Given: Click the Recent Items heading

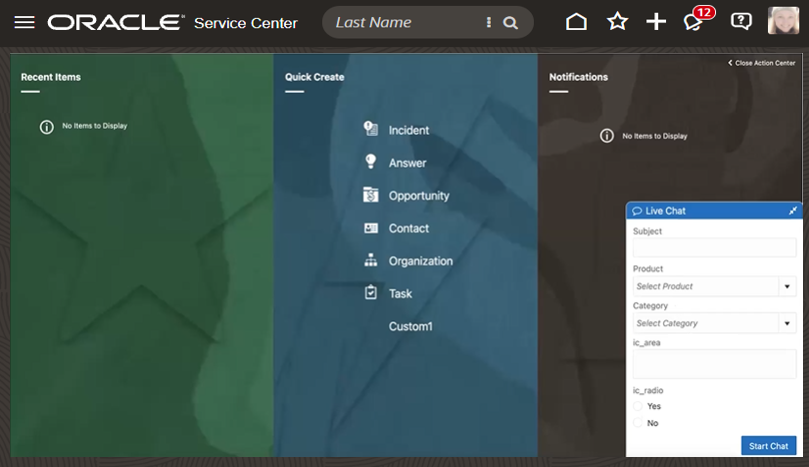Looking at the screenshot, I should [x=51, y=77].
